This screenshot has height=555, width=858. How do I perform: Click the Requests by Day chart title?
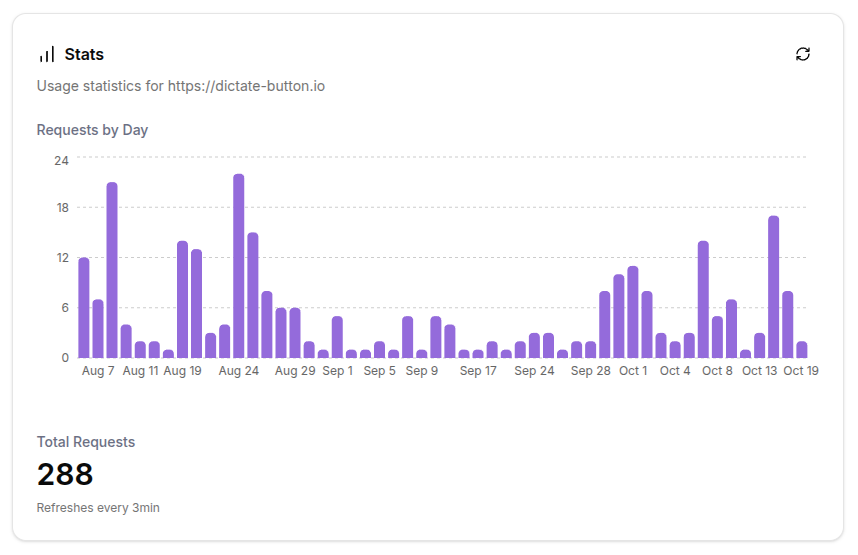point(92,130)
